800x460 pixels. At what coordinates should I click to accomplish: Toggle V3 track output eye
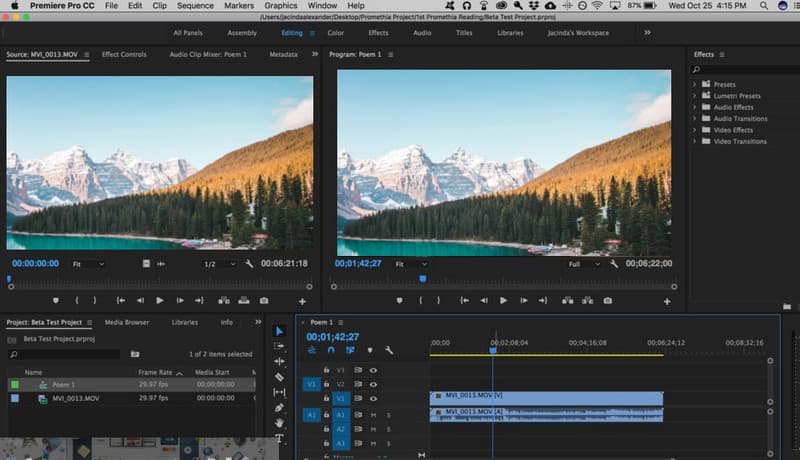373,370
